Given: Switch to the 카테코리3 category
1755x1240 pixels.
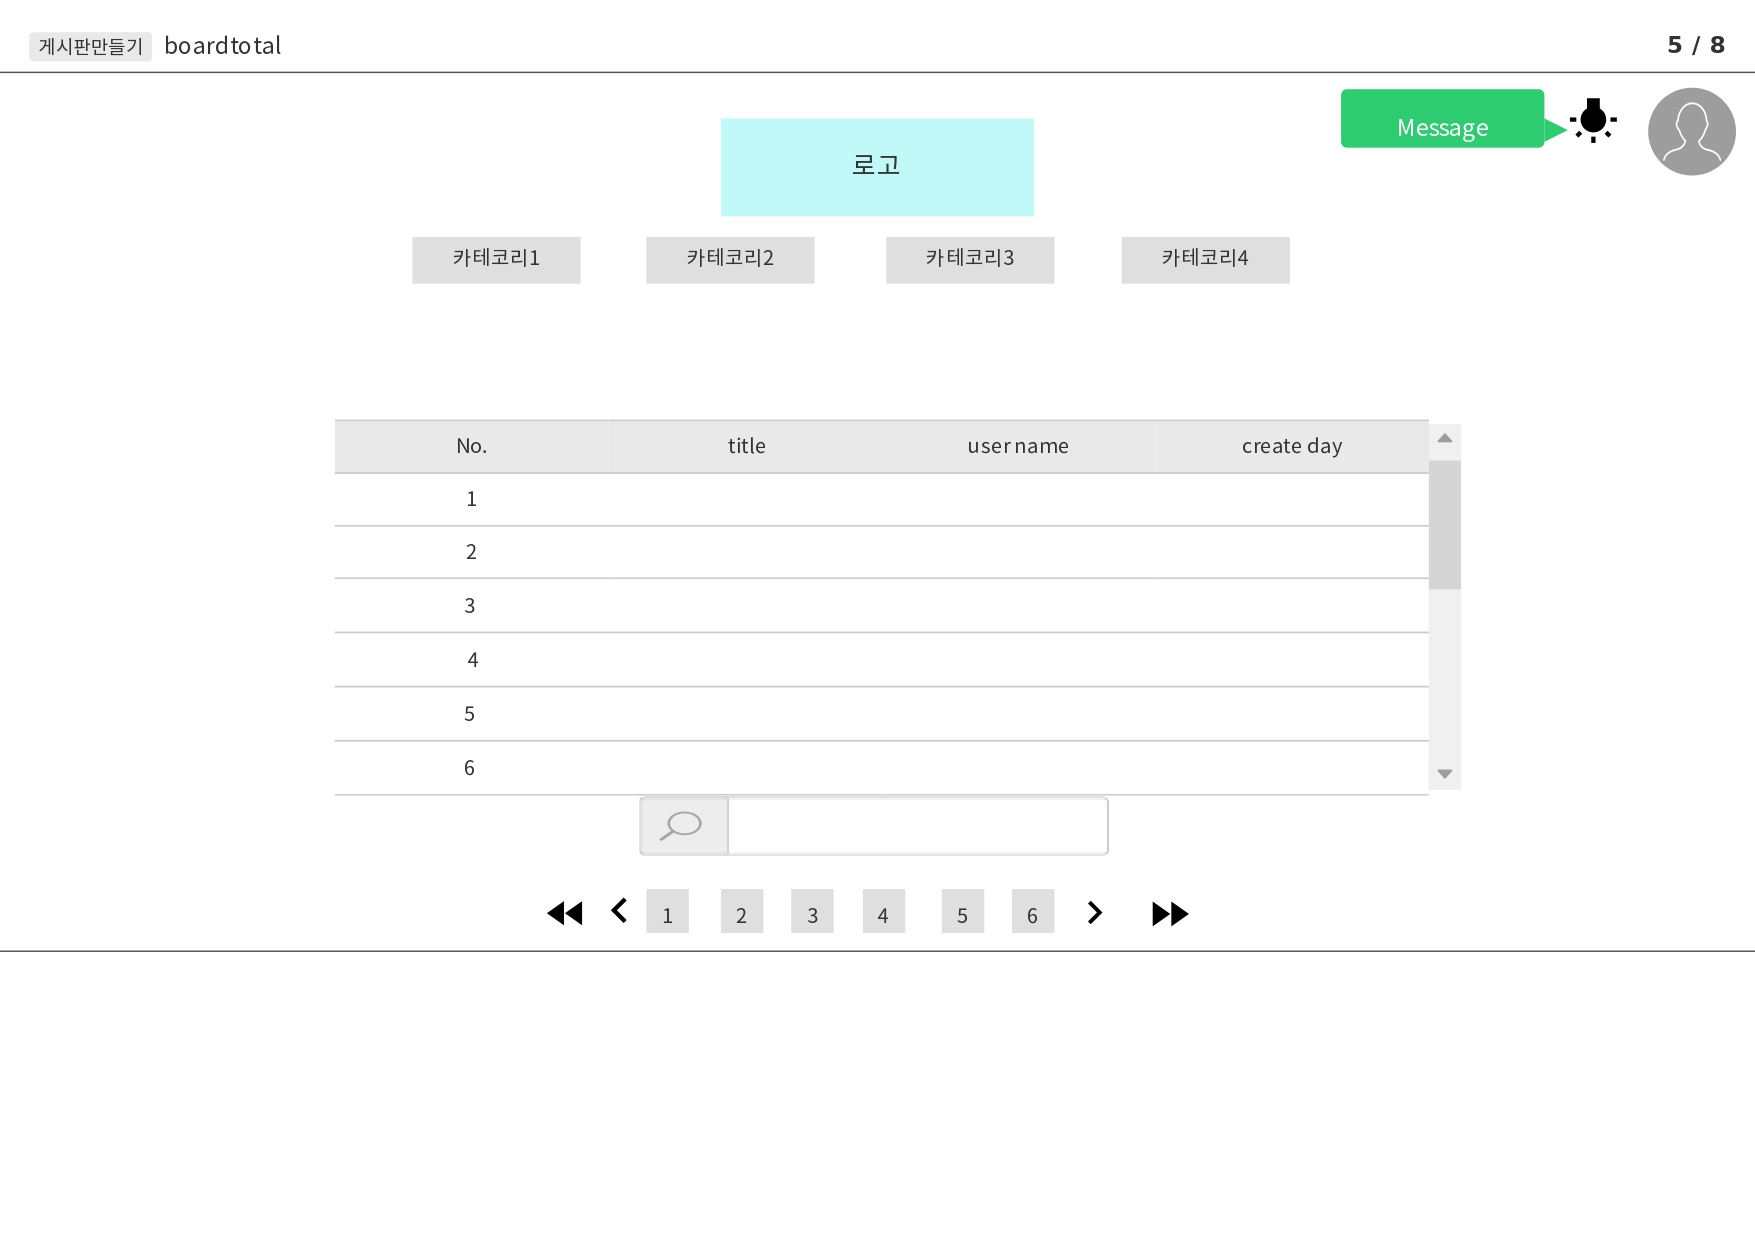Looking at the screenshot, I should click(x=969, y=259).
